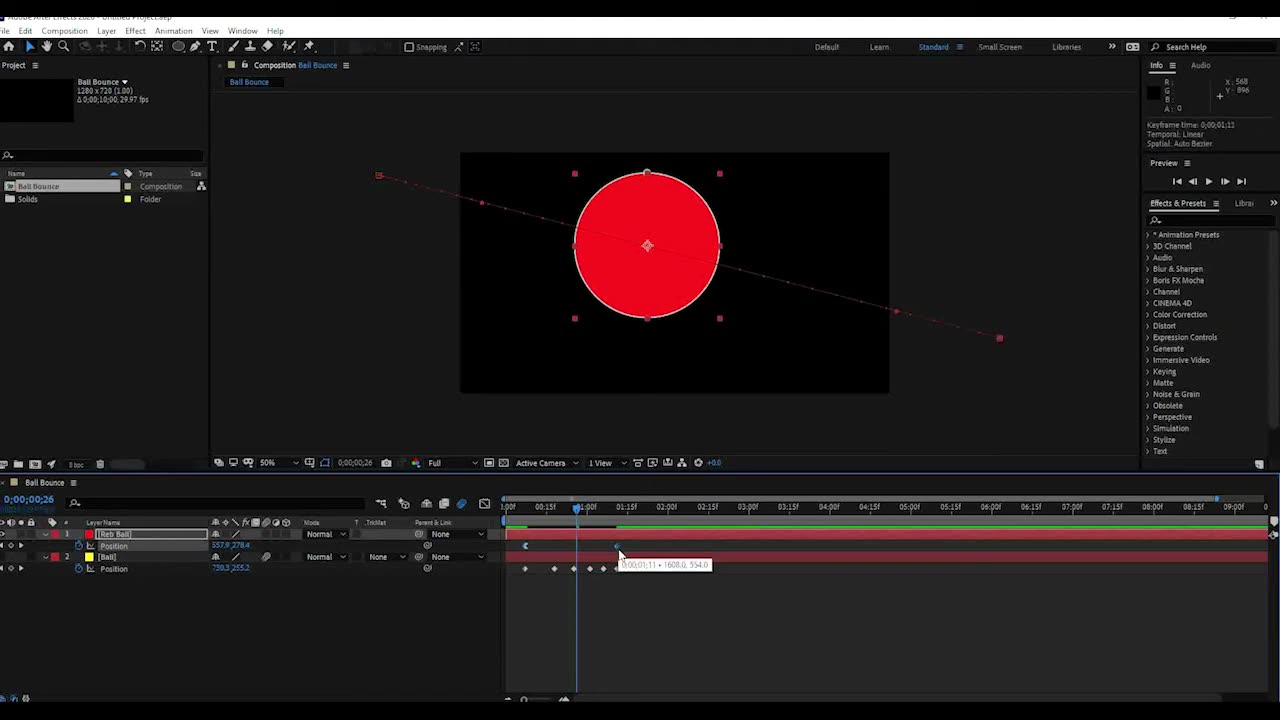Select the Roto Brush tool
1280x720 pixels.
pyautogui.click(x=289, y=46)
